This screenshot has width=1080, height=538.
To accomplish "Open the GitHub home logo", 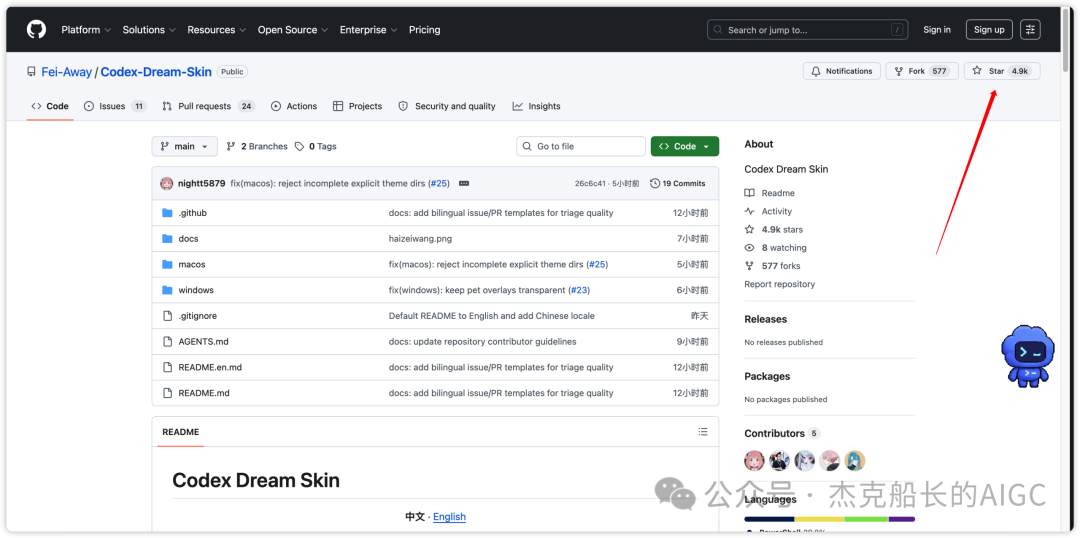I will pyautogui.click(x=36, y=30).
